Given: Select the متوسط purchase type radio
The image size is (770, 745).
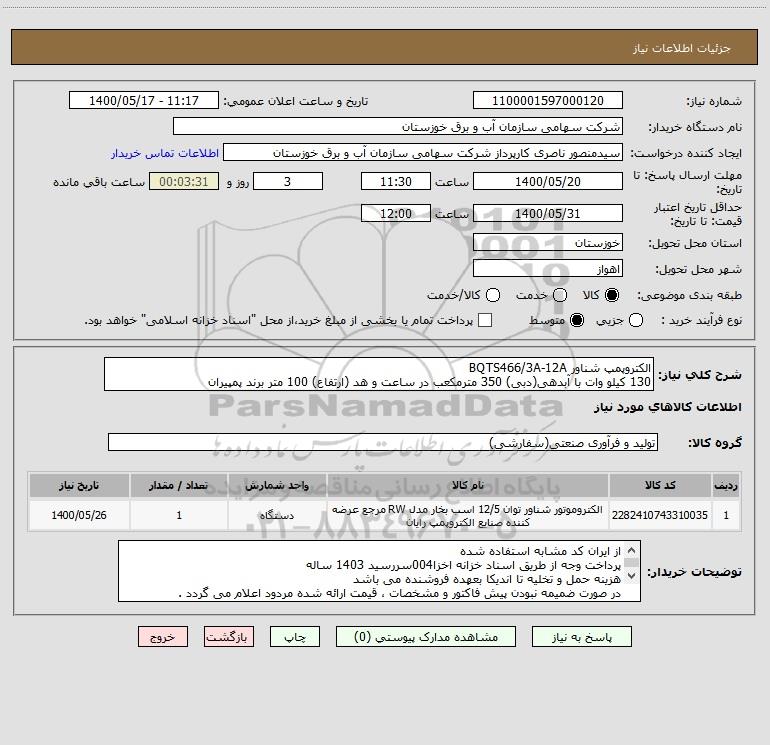Looking at the screenshot, I should [577, 321].
